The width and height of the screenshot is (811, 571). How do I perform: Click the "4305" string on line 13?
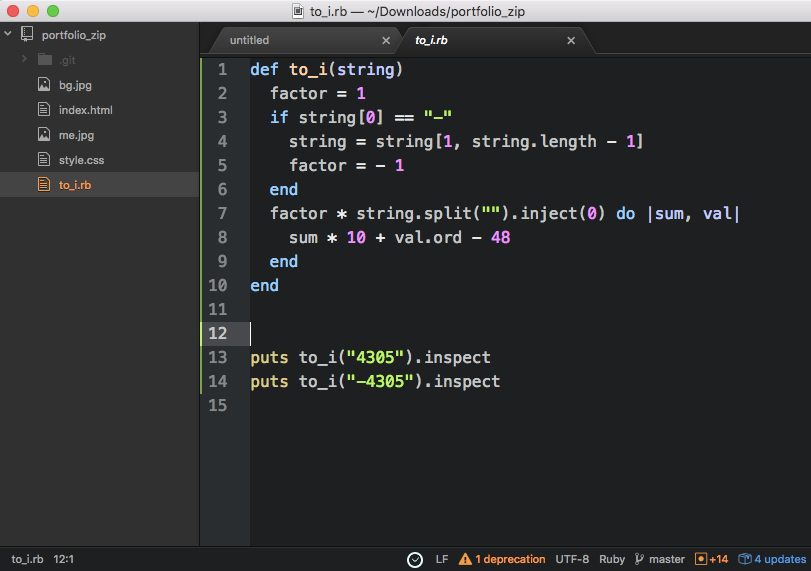pos(375,357)
